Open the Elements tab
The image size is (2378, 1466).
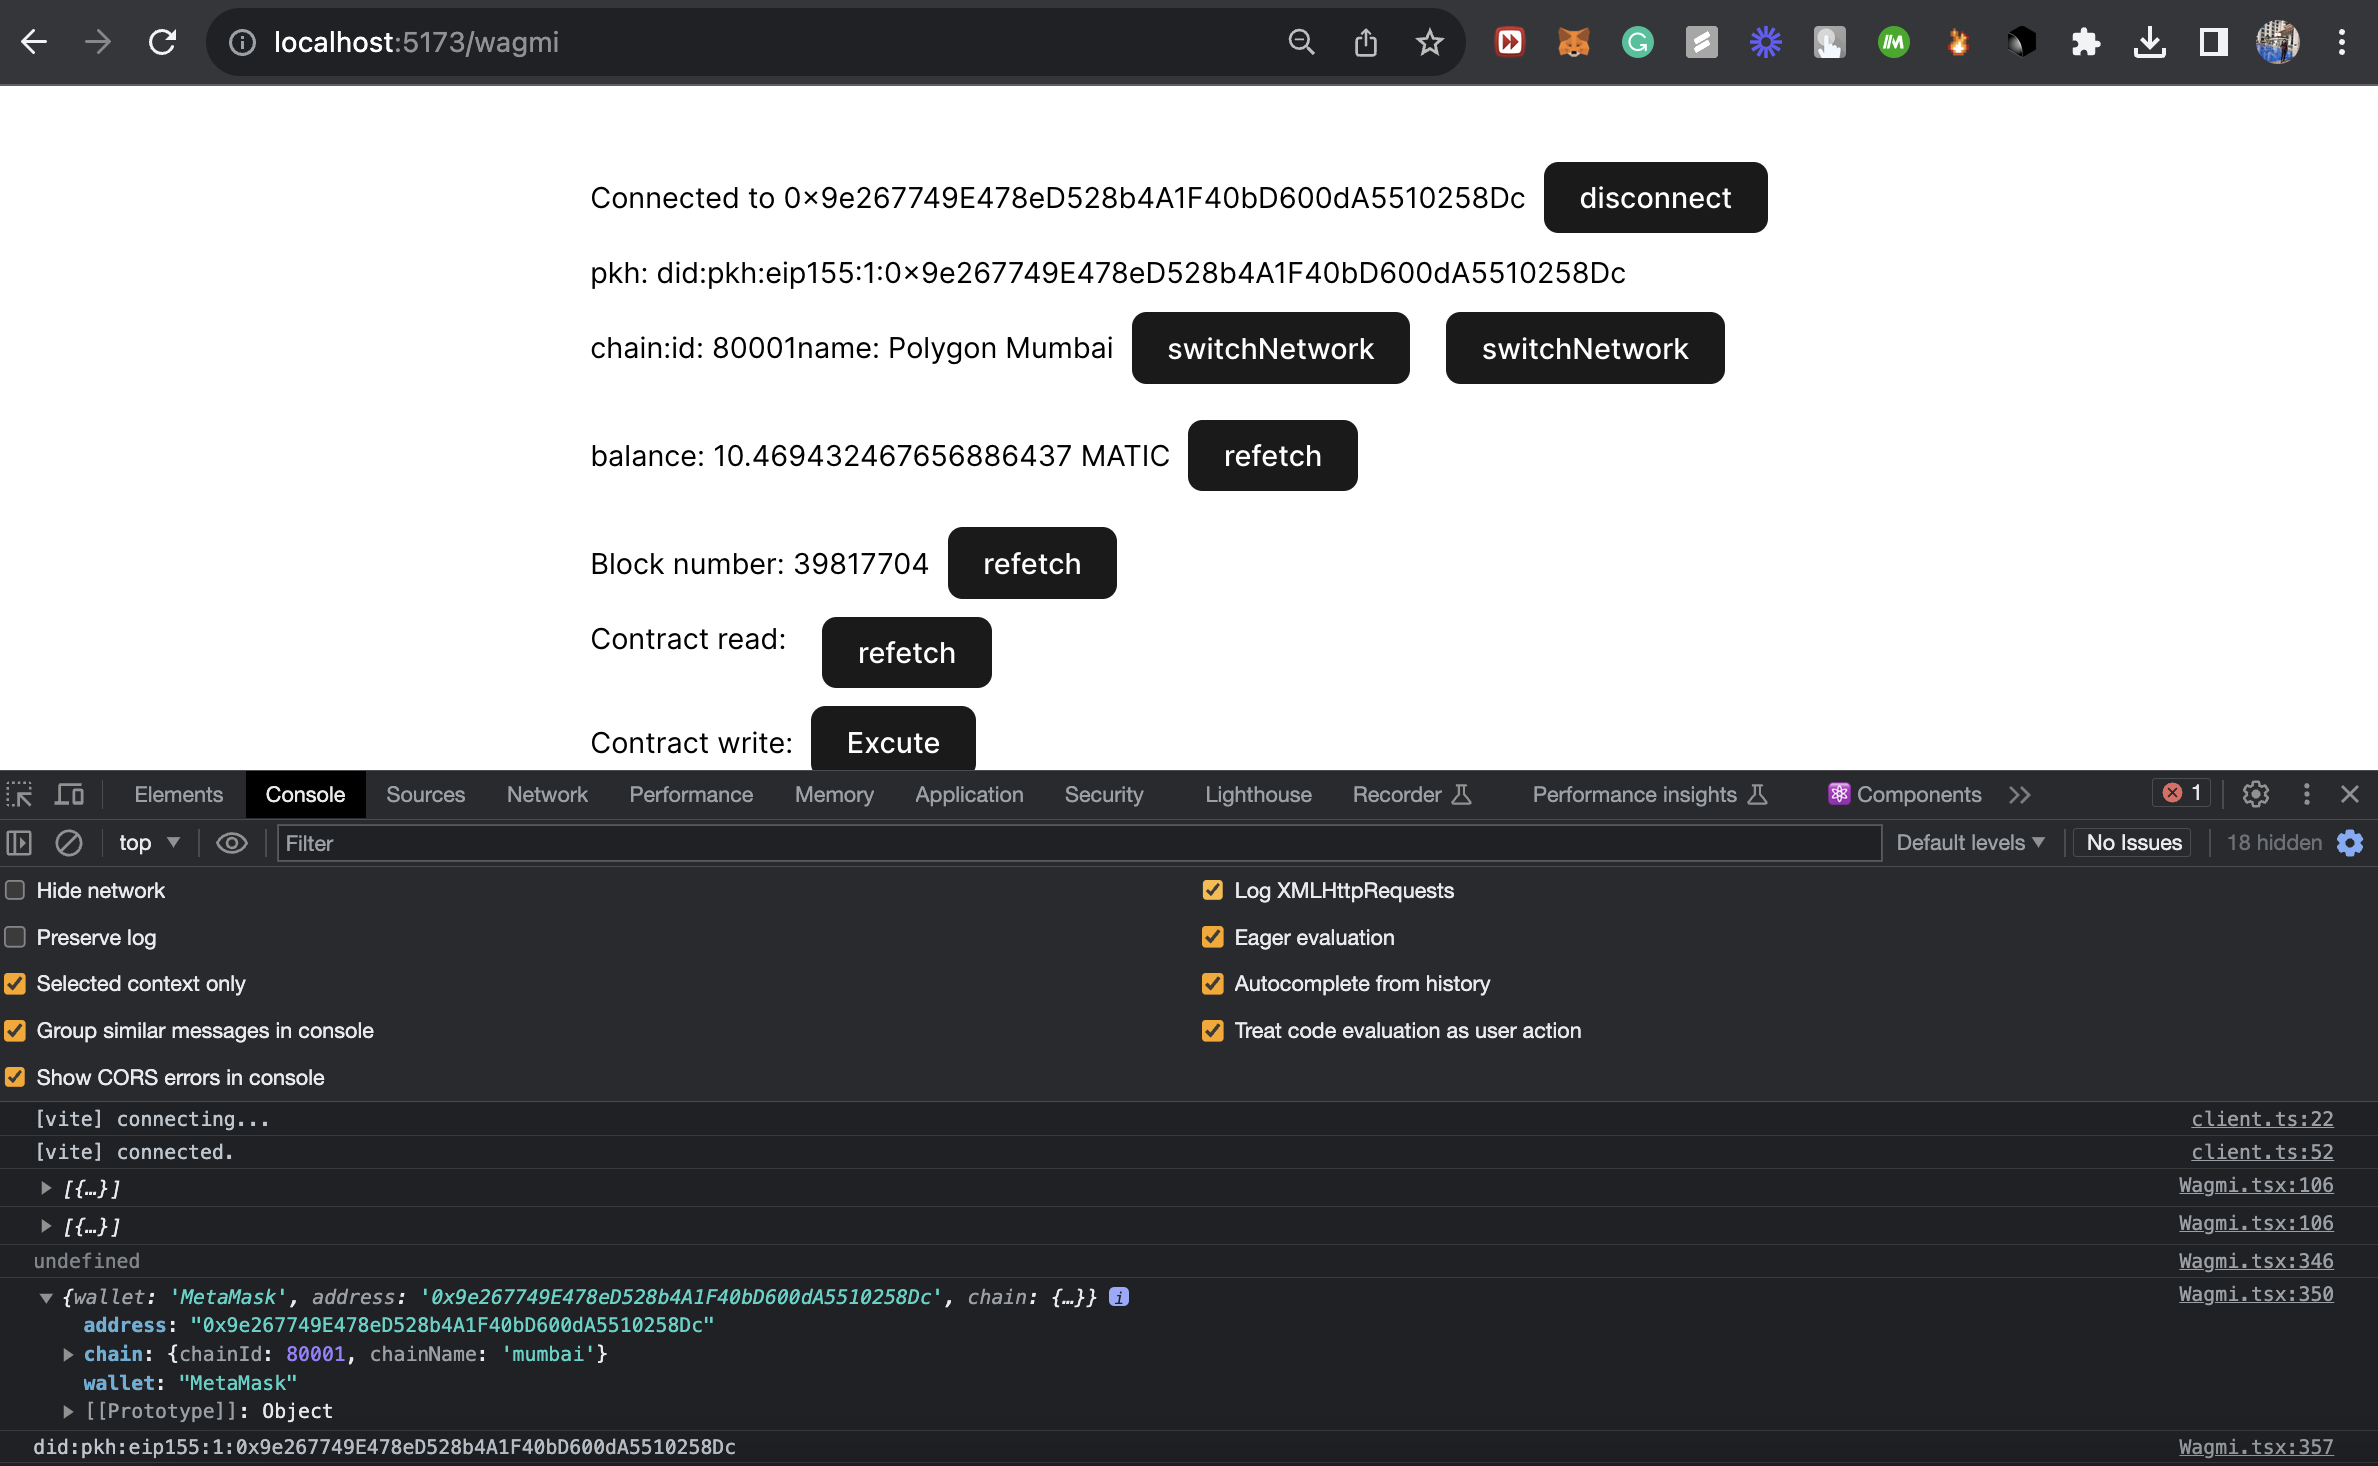click(x=178, y=794)
